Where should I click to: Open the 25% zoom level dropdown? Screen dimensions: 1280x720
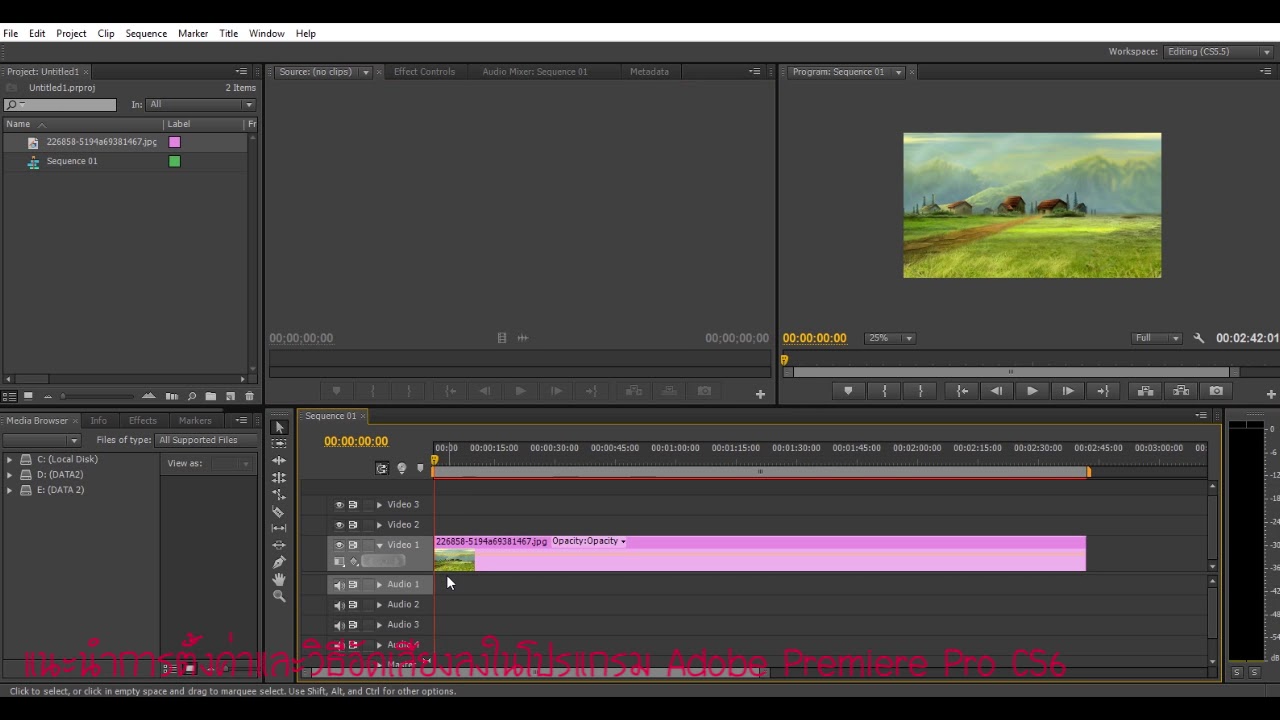889,338
